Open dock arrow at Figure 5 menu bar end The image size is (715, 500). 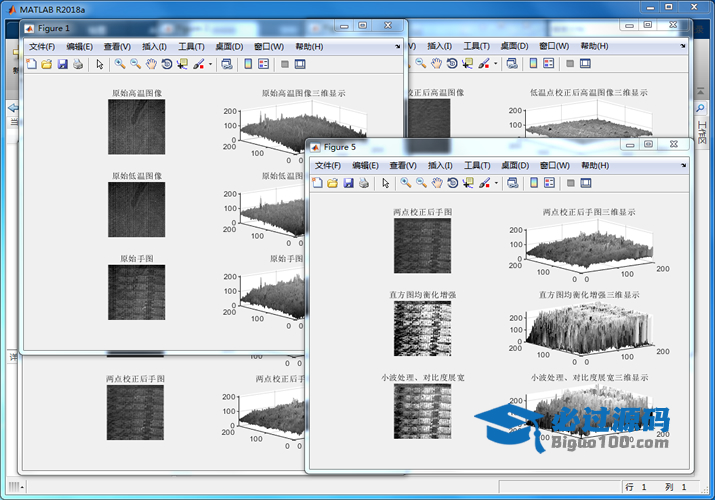pos(683,165)
